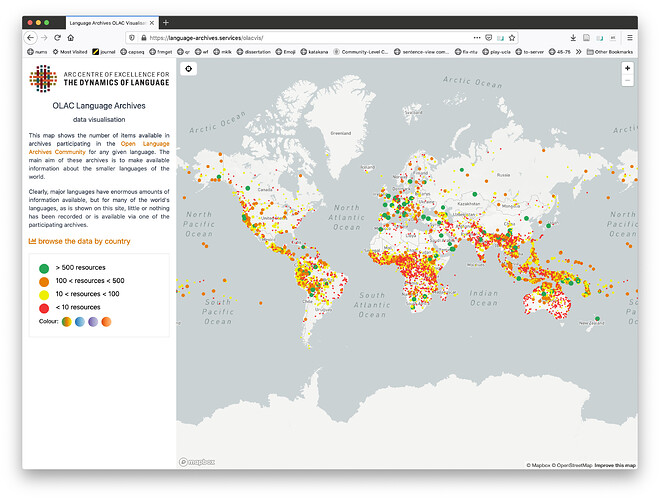Click the red '< 10 resources' legend dot
Viewport: 661px width, 500px height.
click(x=44, y=308)
